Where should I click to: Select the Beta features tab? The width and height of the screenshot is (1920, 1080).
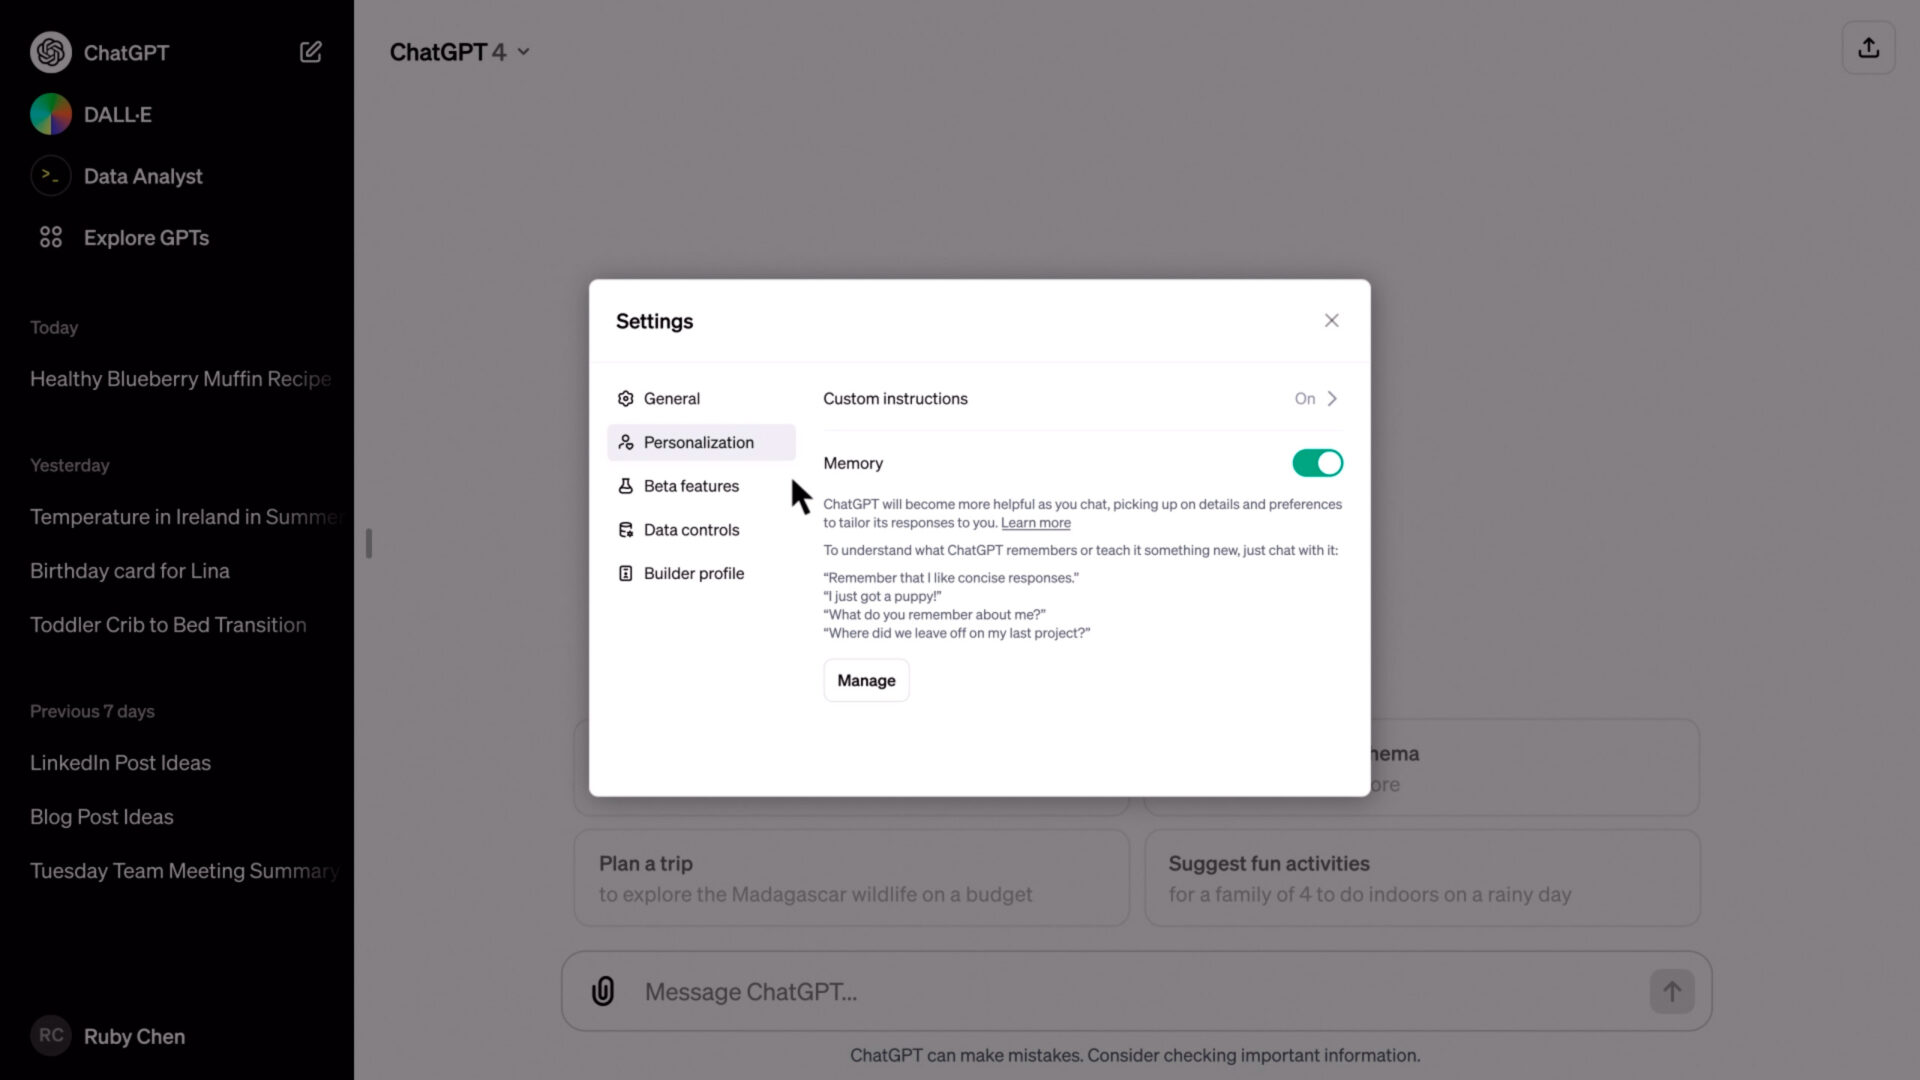click(691, 485)
